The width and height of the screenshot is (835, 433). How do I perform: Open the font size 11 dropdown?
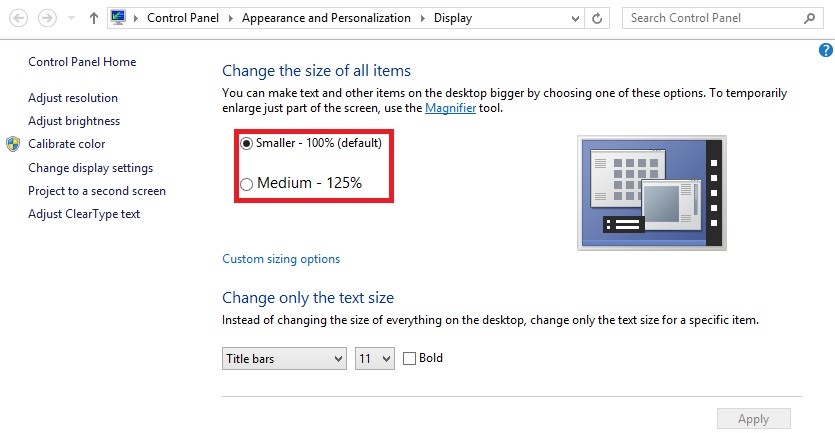(x=375, y=358)
